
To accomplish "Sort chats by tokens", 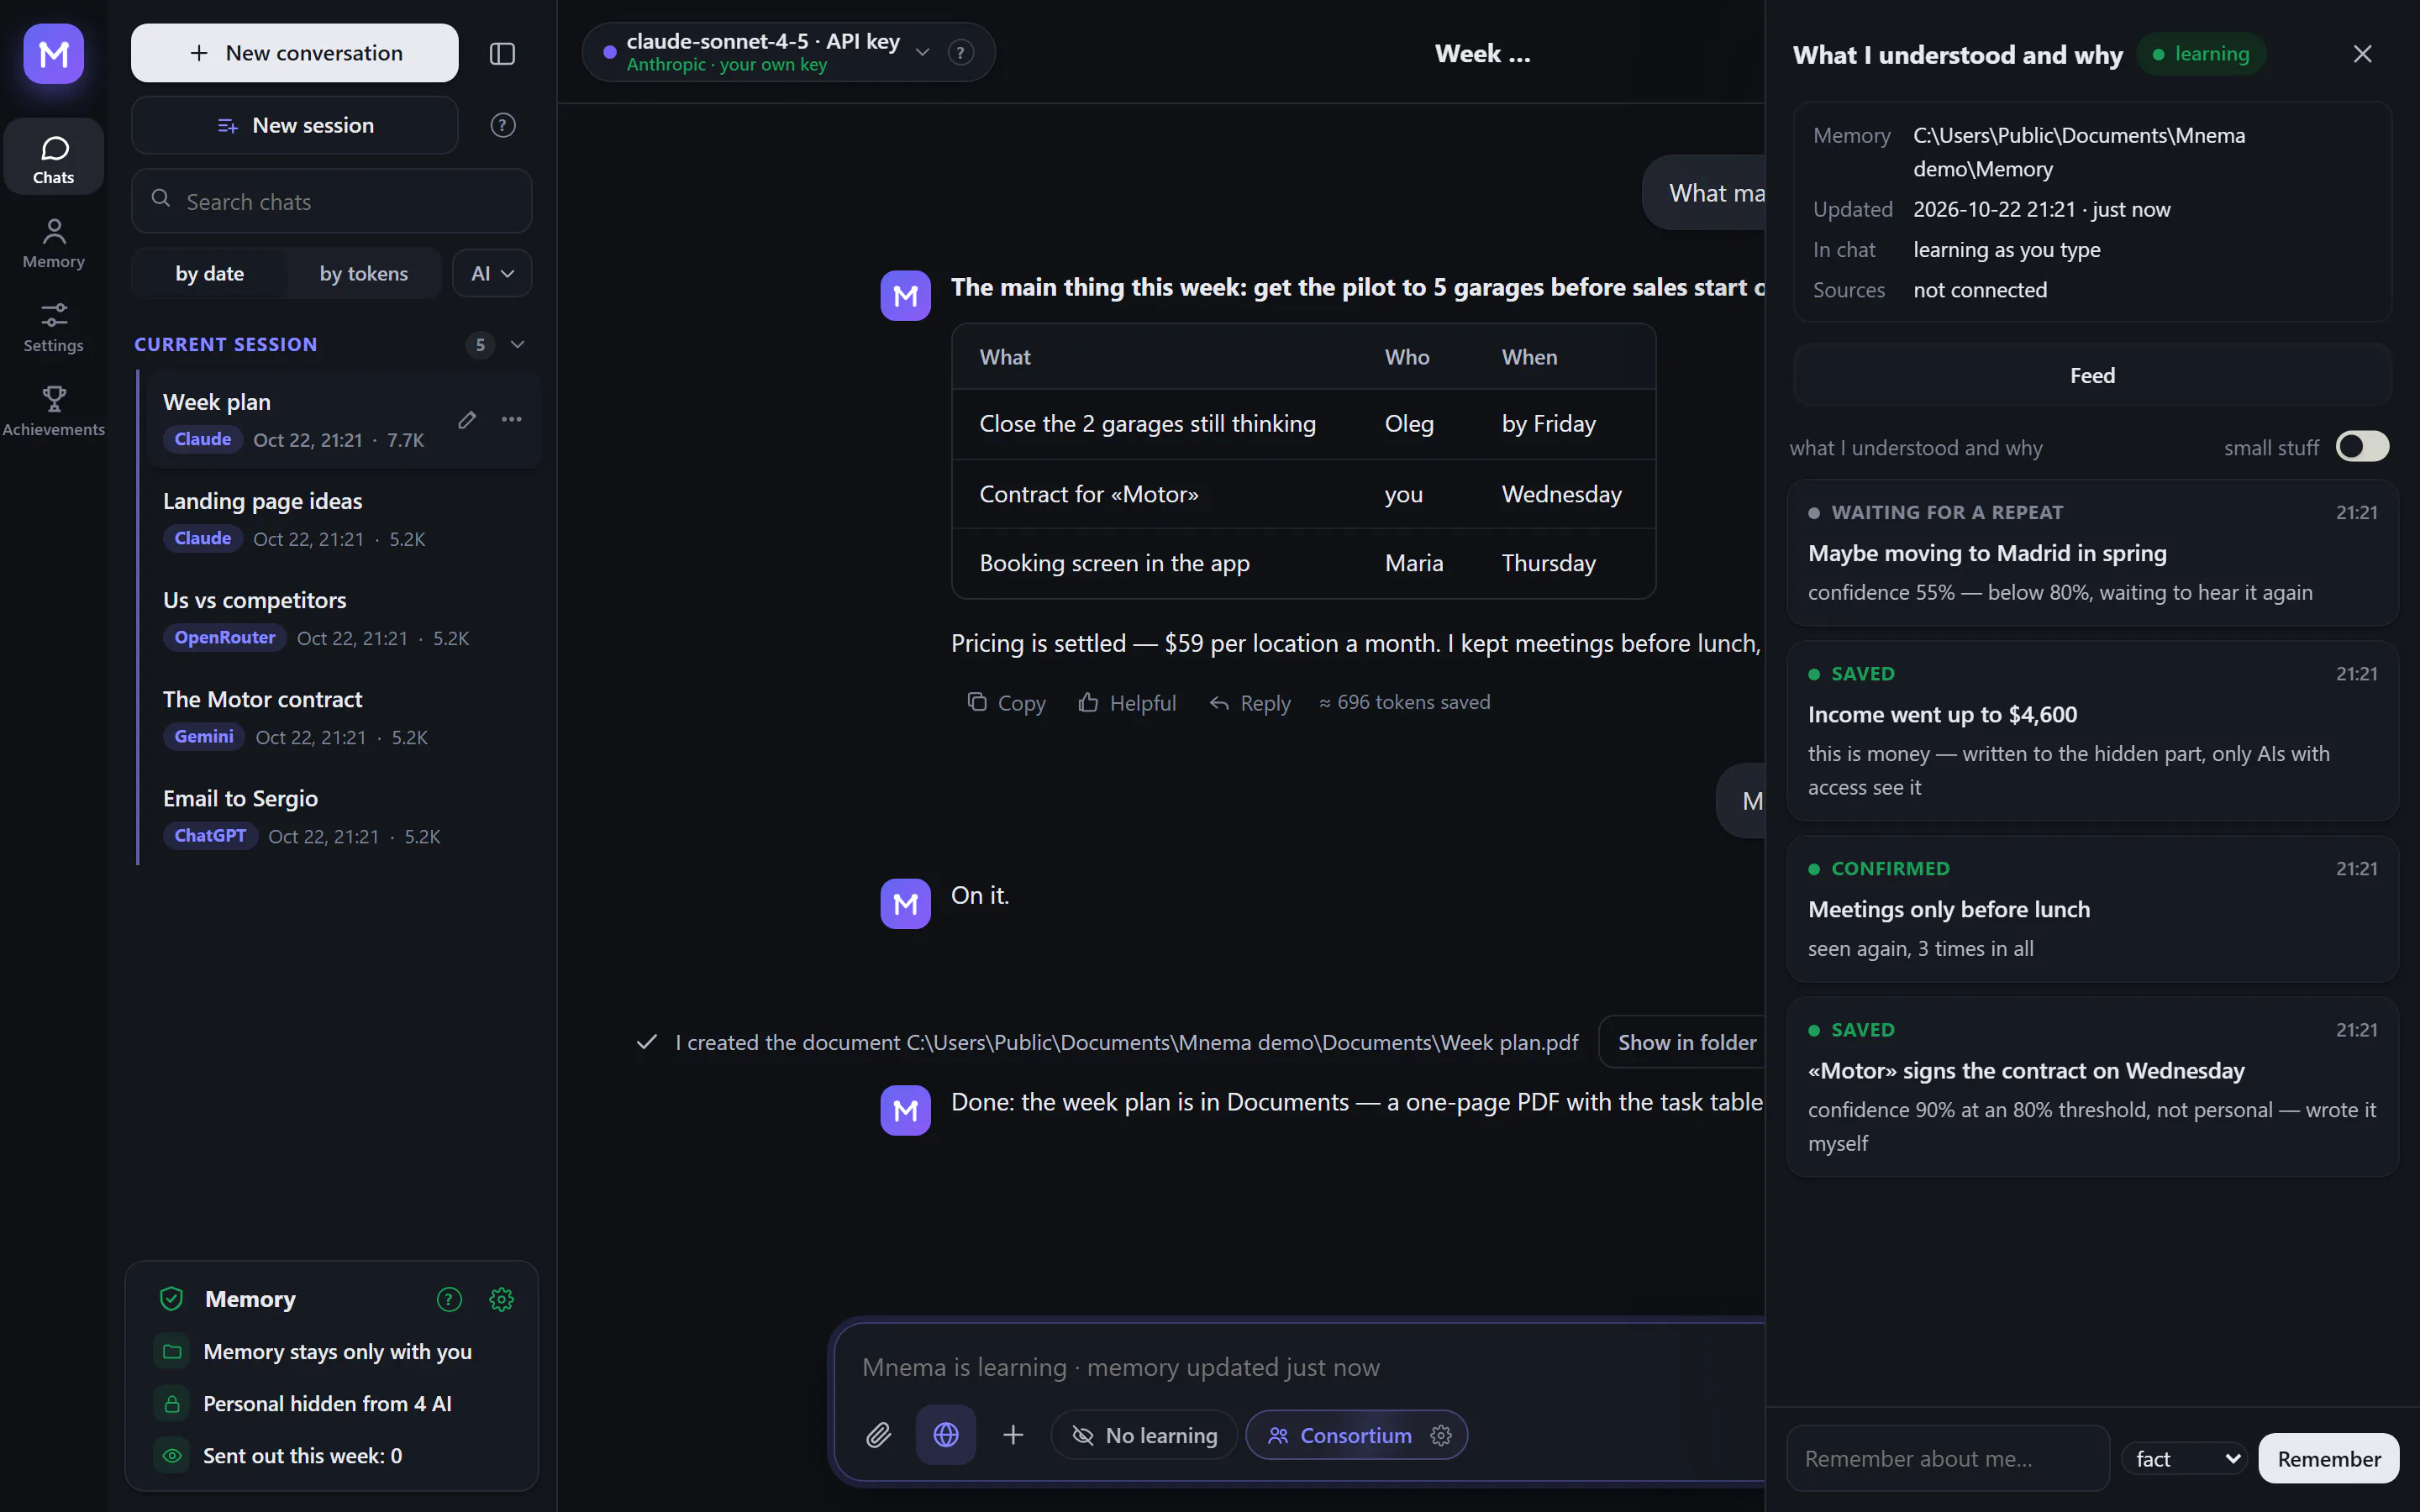I will [364, 273].
